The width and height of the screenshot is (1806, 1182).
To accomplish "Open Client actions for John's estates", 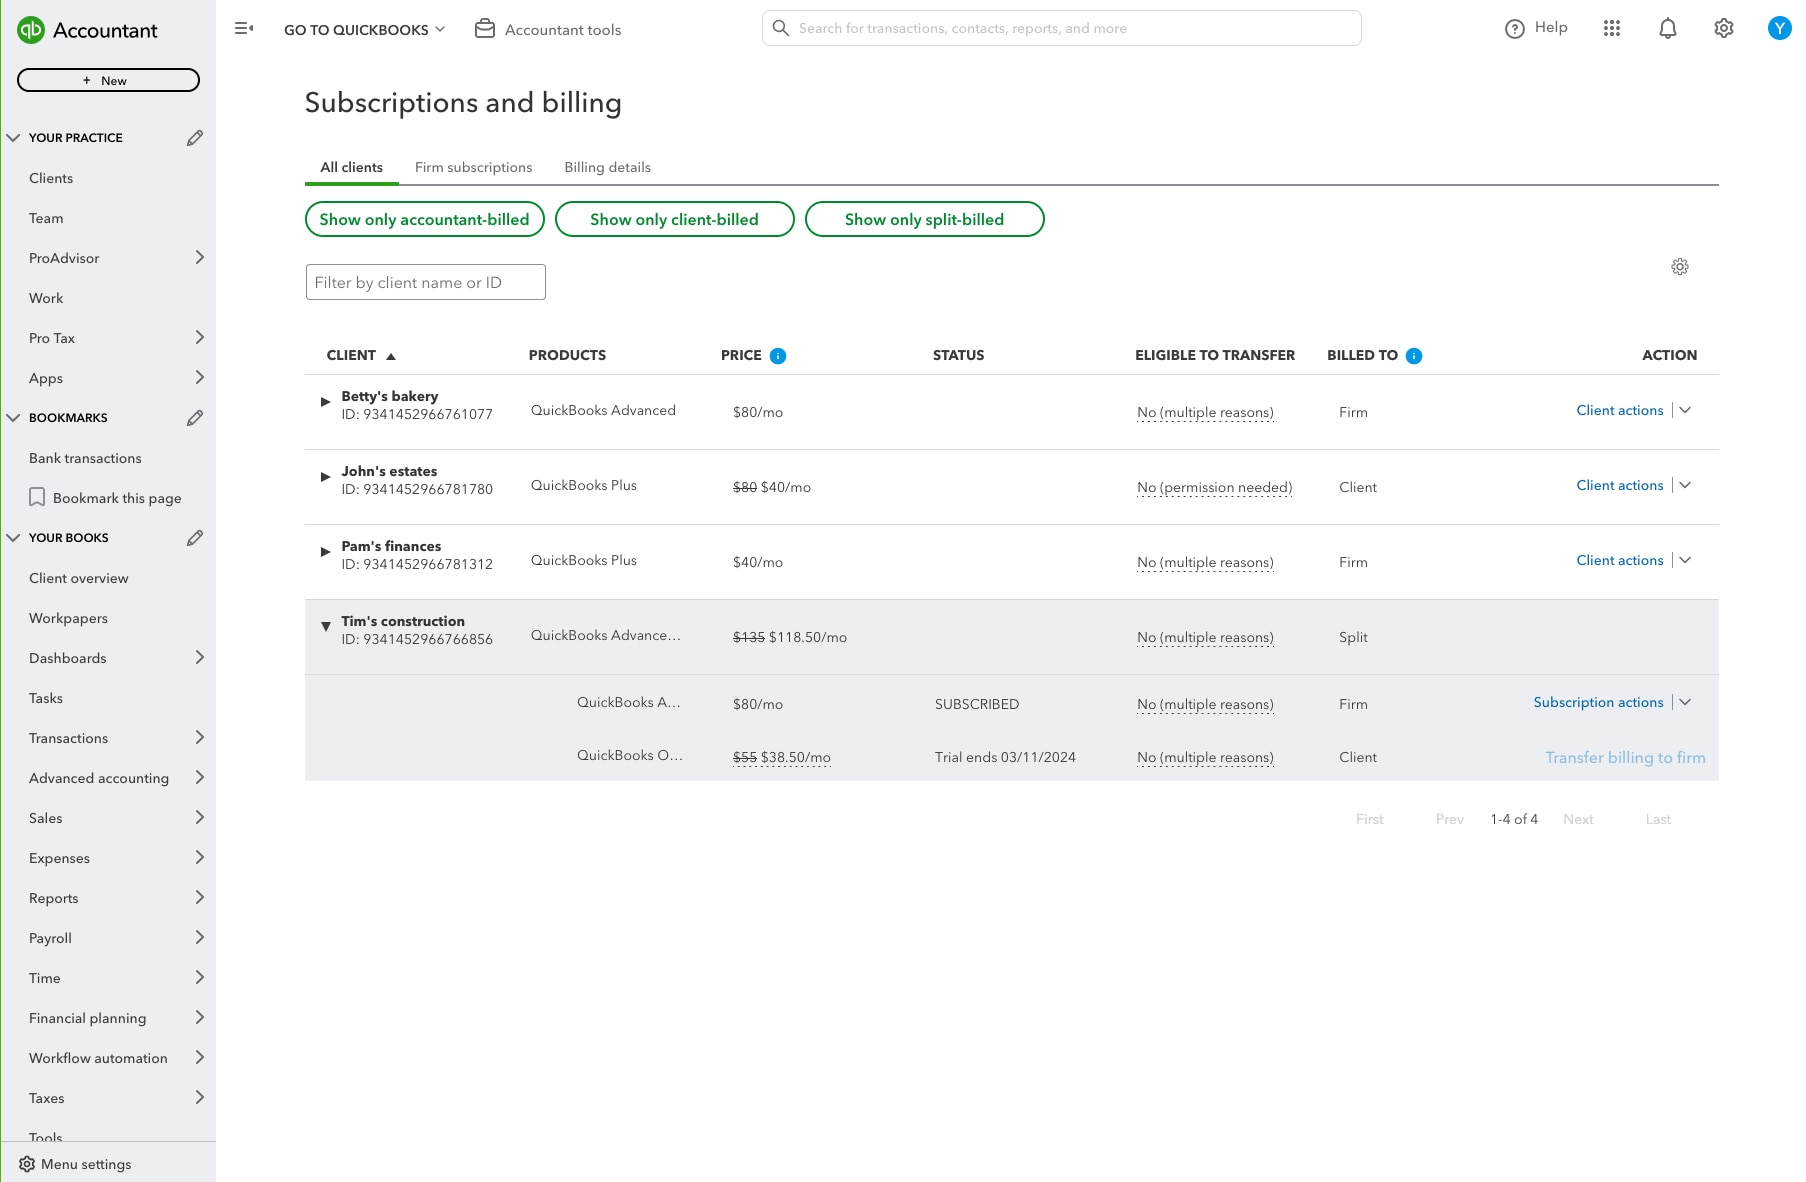I will 1619,485.
